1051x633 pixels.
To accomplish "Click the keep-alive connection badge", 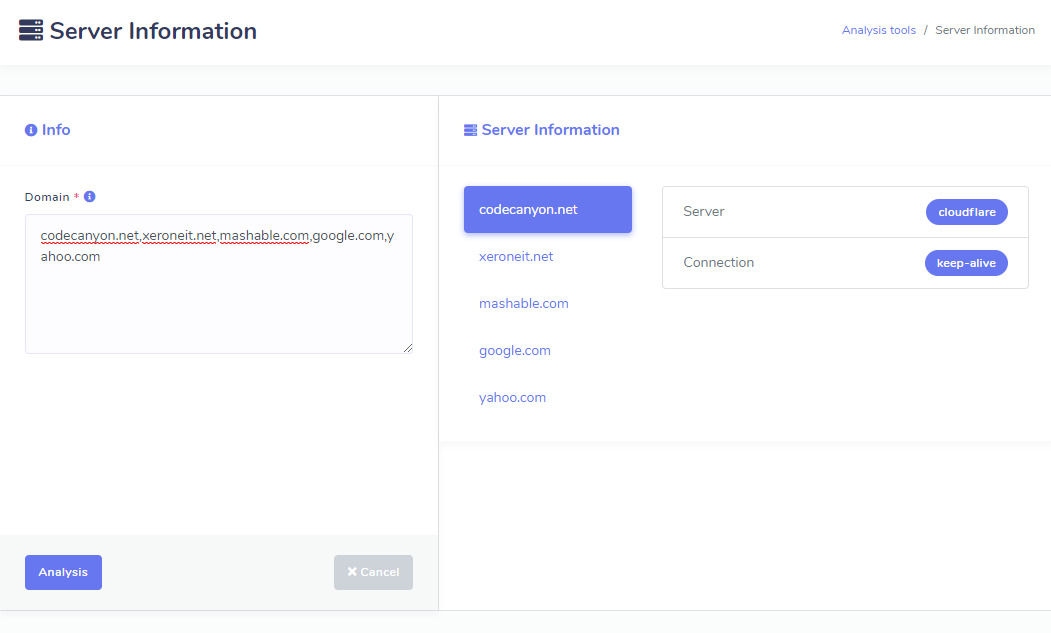I will point(966,263).
